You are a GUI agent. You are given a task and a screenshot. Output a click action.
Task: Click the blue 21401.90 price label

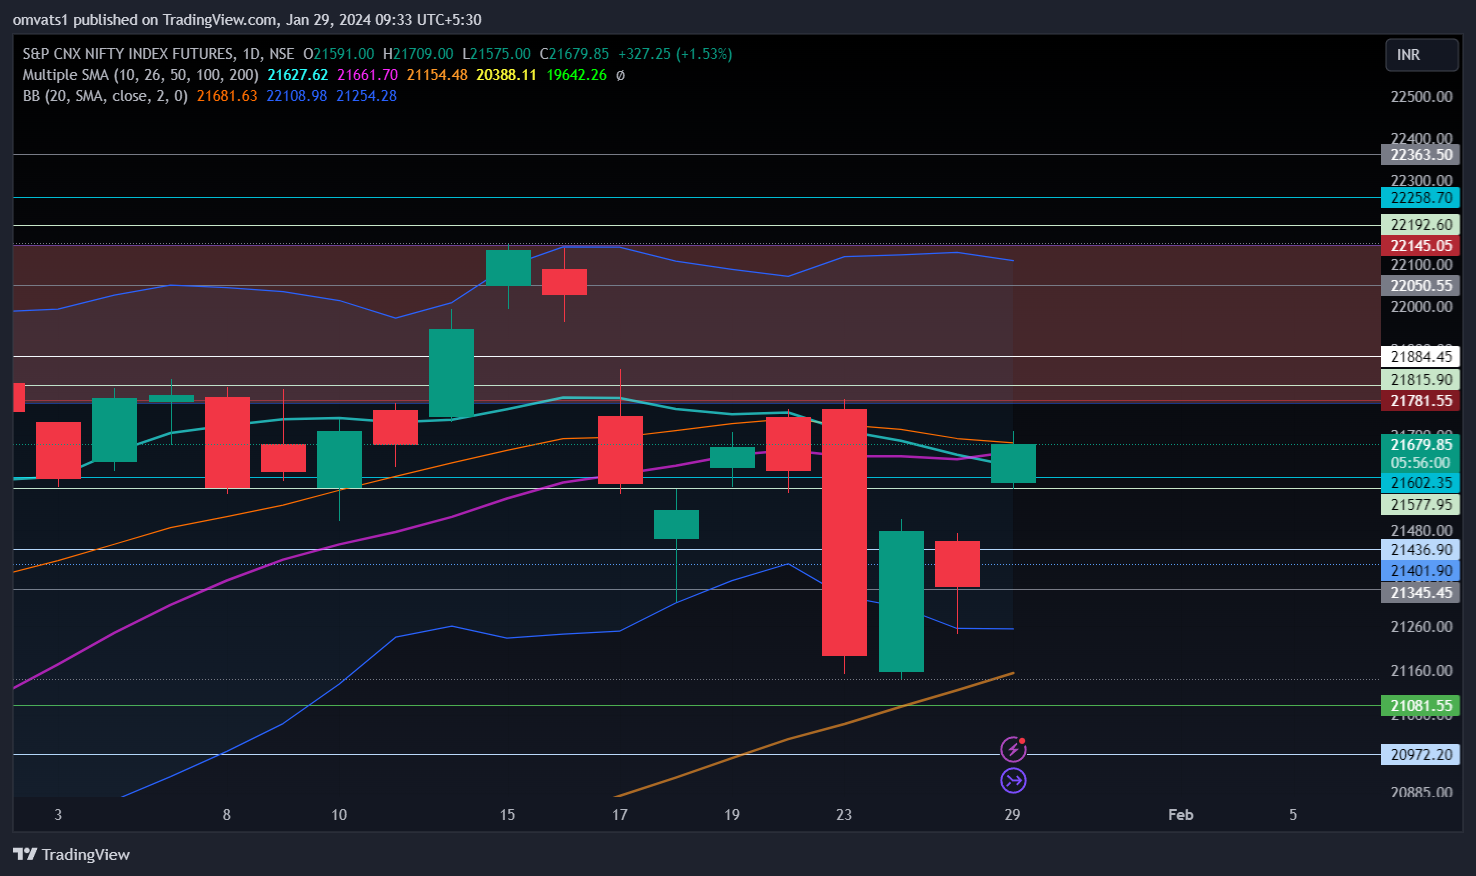click(1421, 571)
